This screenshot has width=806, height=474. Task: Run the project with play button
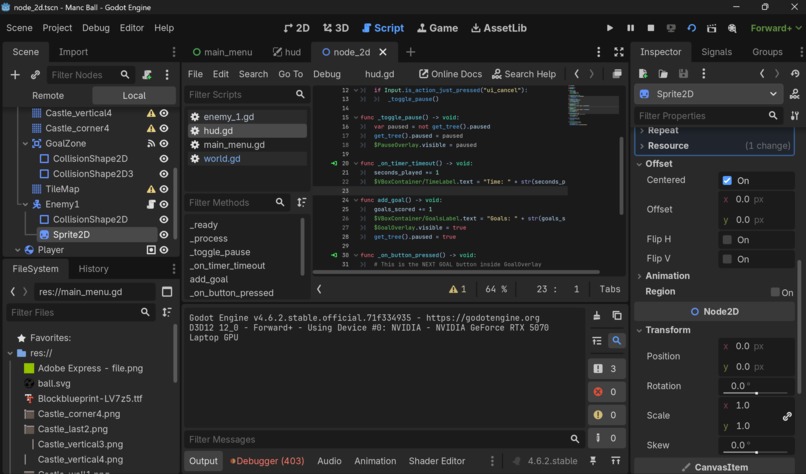coord(610,28)
